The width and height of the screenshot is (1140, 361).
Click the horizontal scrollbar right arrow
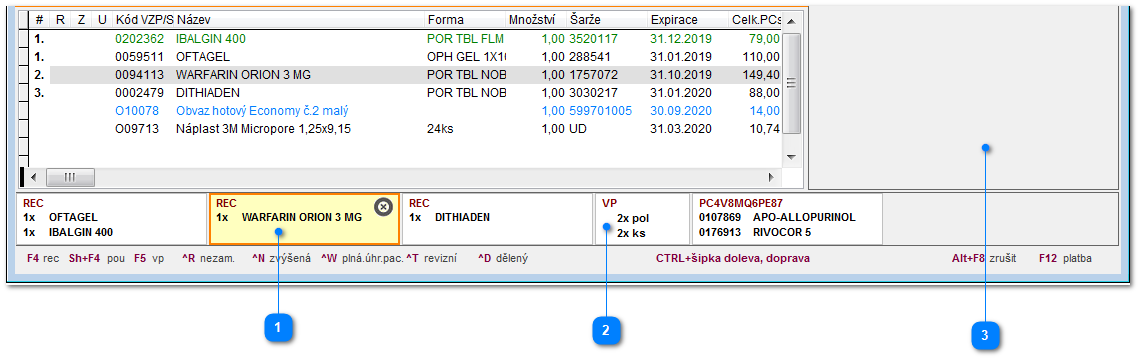coord(772,177)
